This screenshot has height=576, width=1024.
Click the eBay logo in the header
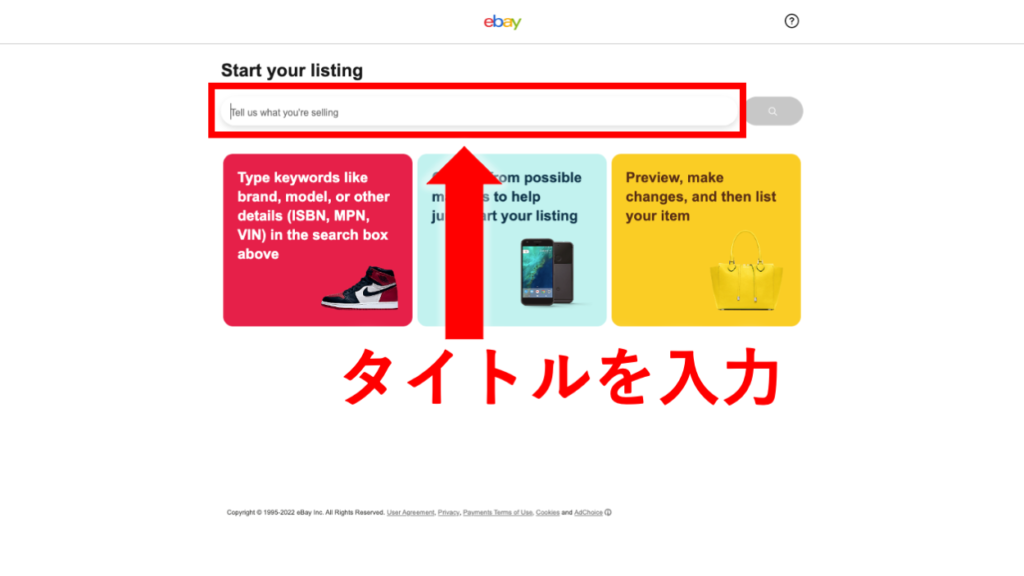point(502,22)
